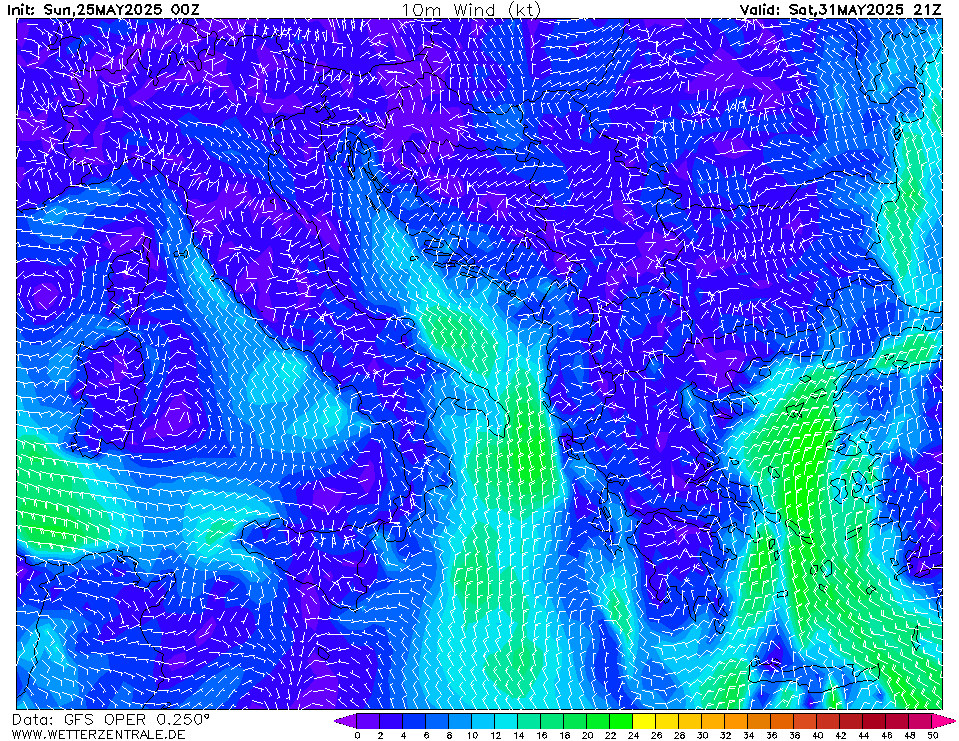The height and width of the screenshot is (741, 959).
Task: Select the yellow 24–26 kt swatch
Action: coord(645,721)
